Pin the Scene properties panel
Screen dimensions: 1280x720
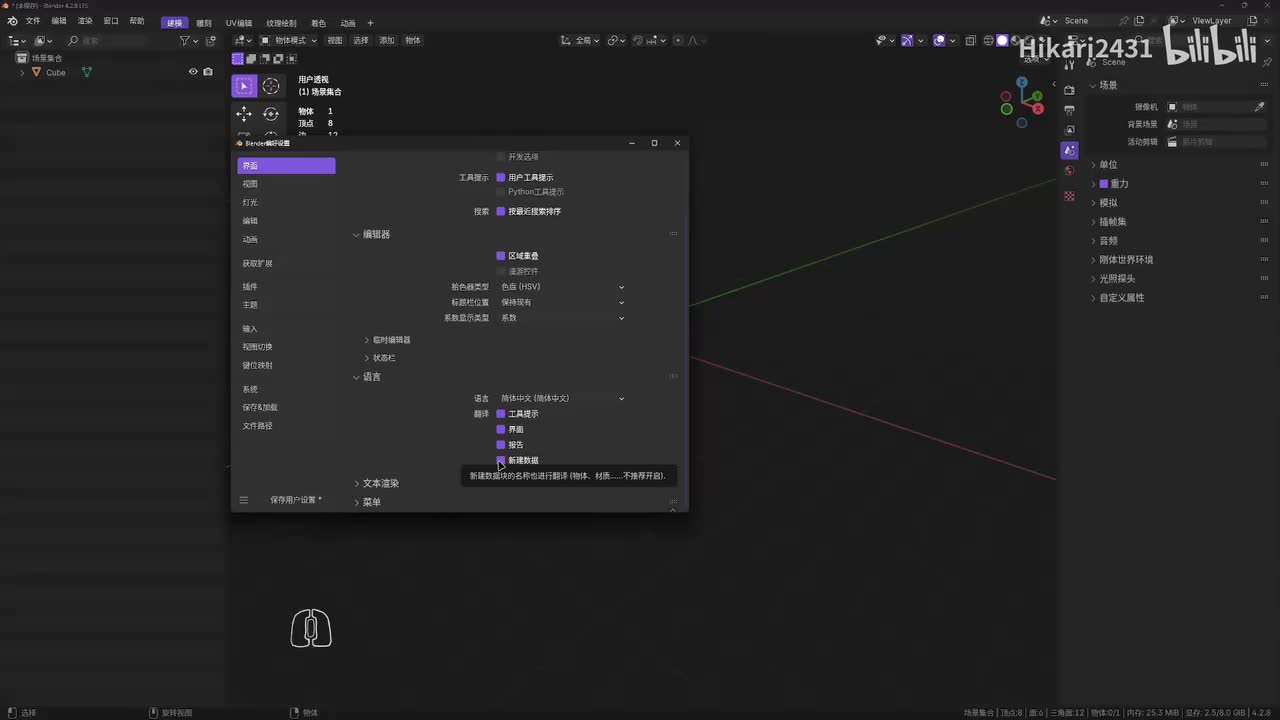tap(1267, 62)
